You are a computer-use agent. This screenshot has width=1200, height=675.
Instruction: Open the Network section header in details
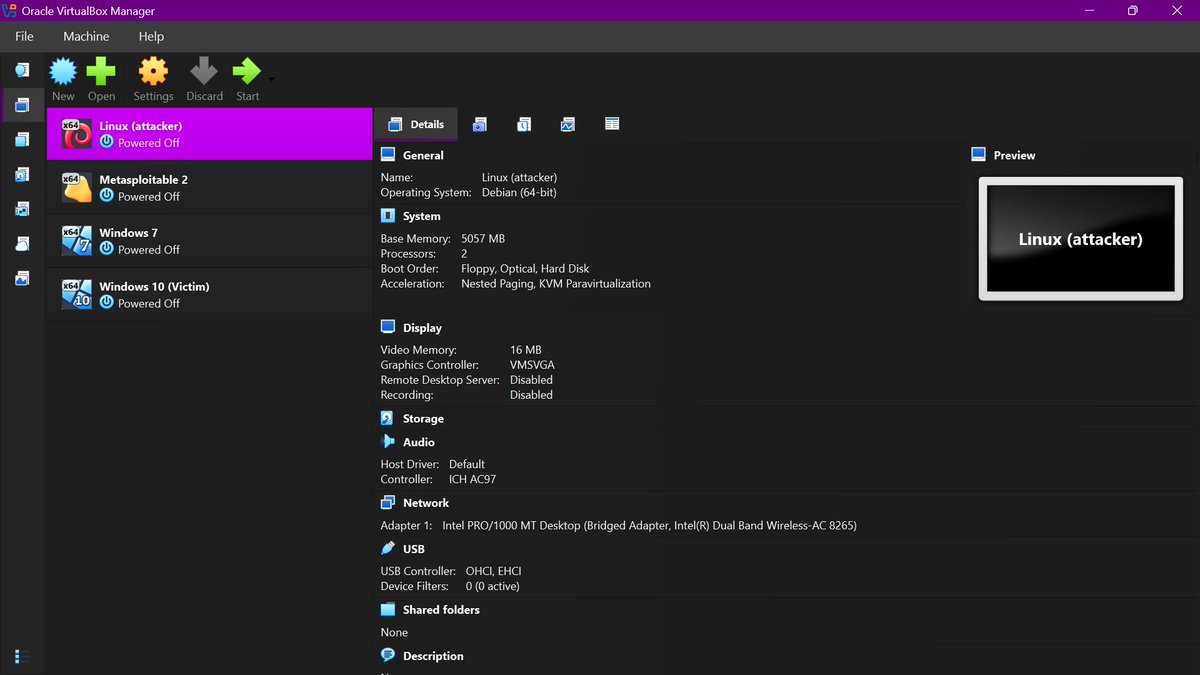tap(426, 503)
